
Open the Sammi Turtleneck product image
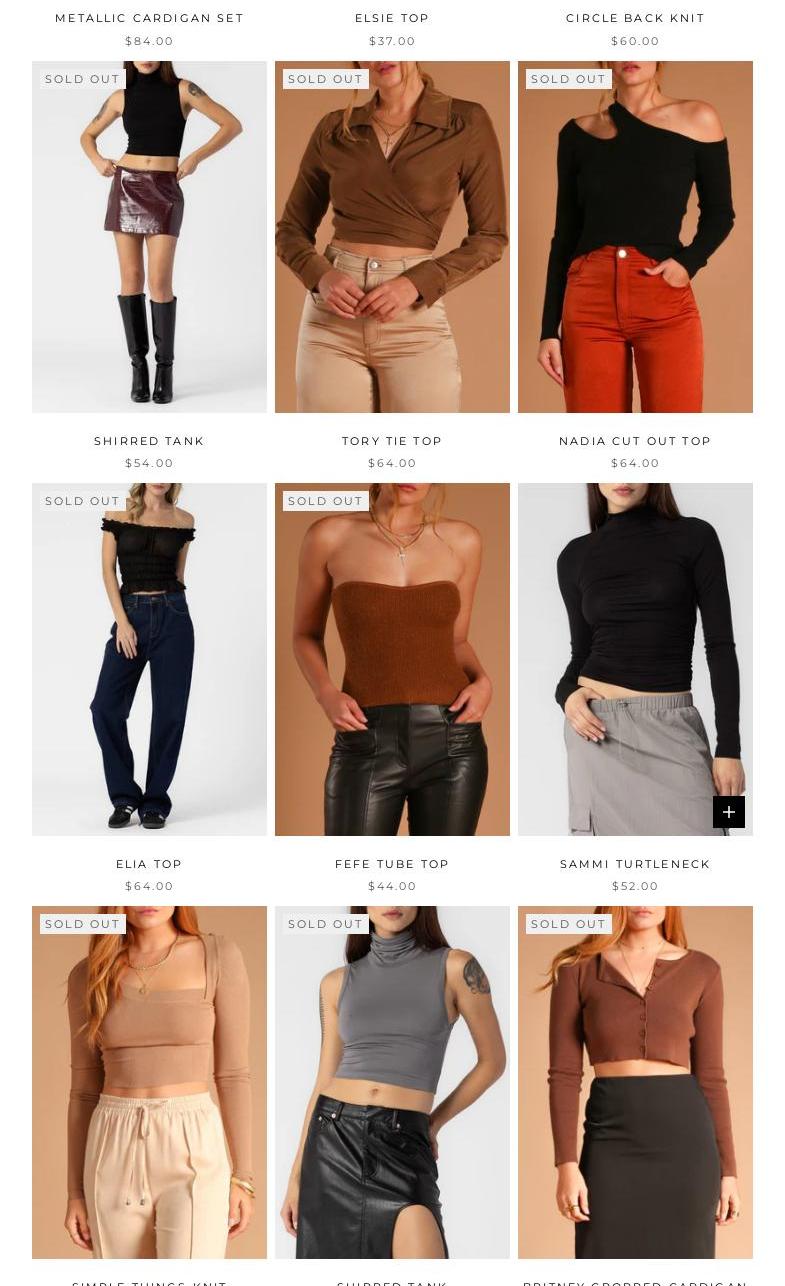(x=635, y=660)
